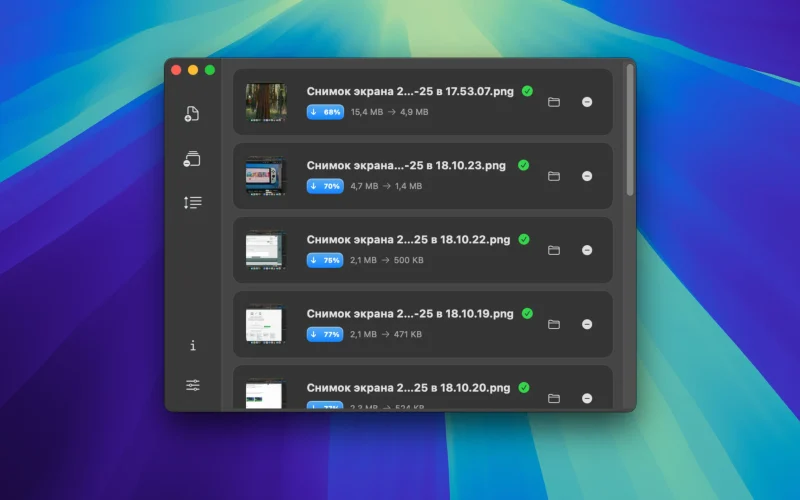Click the 68% compression badge
800x500 pixels.
point(326,112)
